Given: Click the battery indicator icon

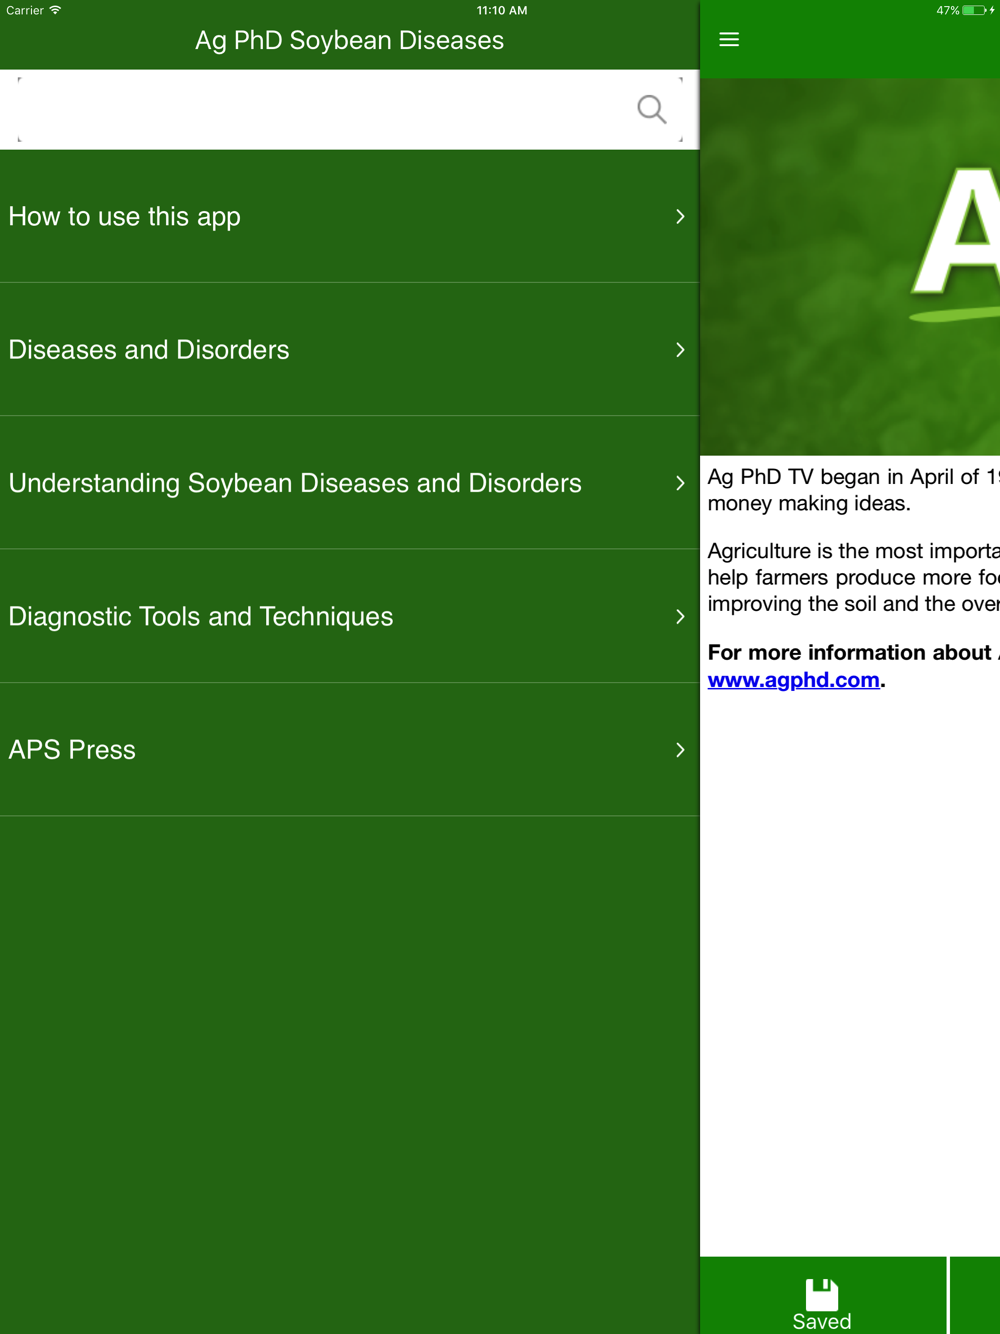Looking at the screenshot, I should pyautogui.click(x=974, y=10).
